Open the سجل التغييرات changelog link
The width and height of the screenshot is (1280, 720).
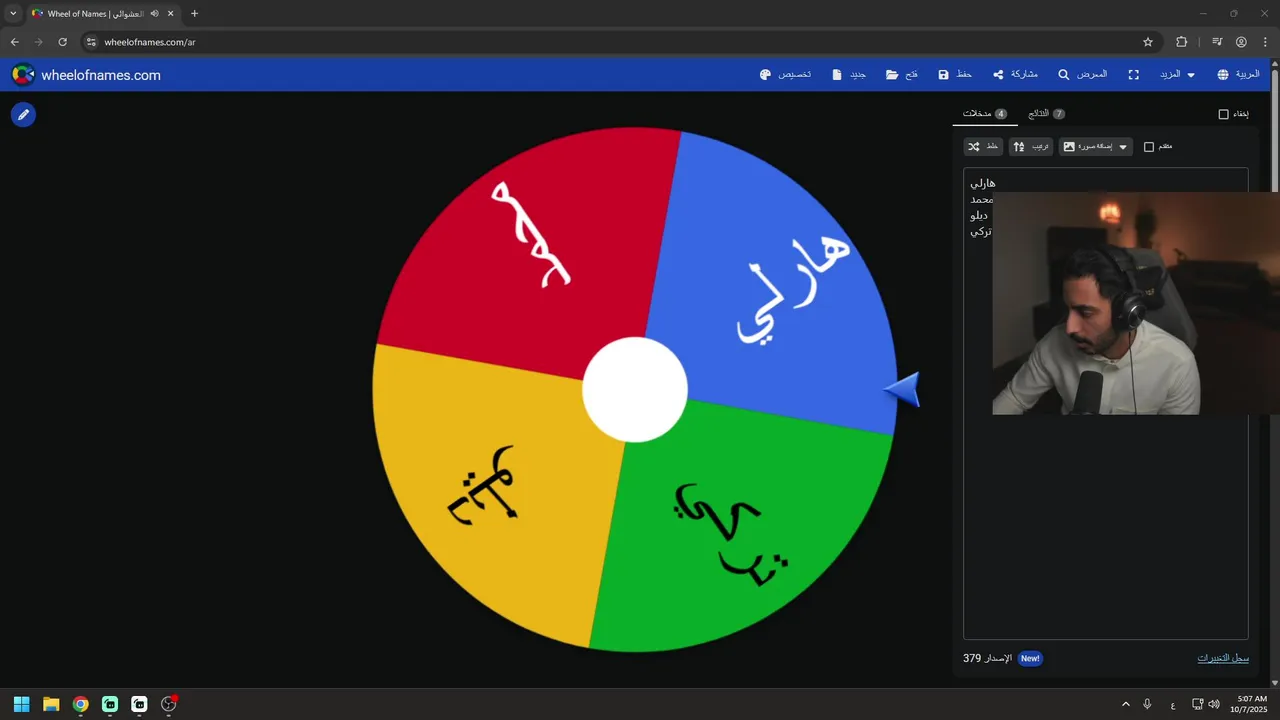coord(1223,658)
